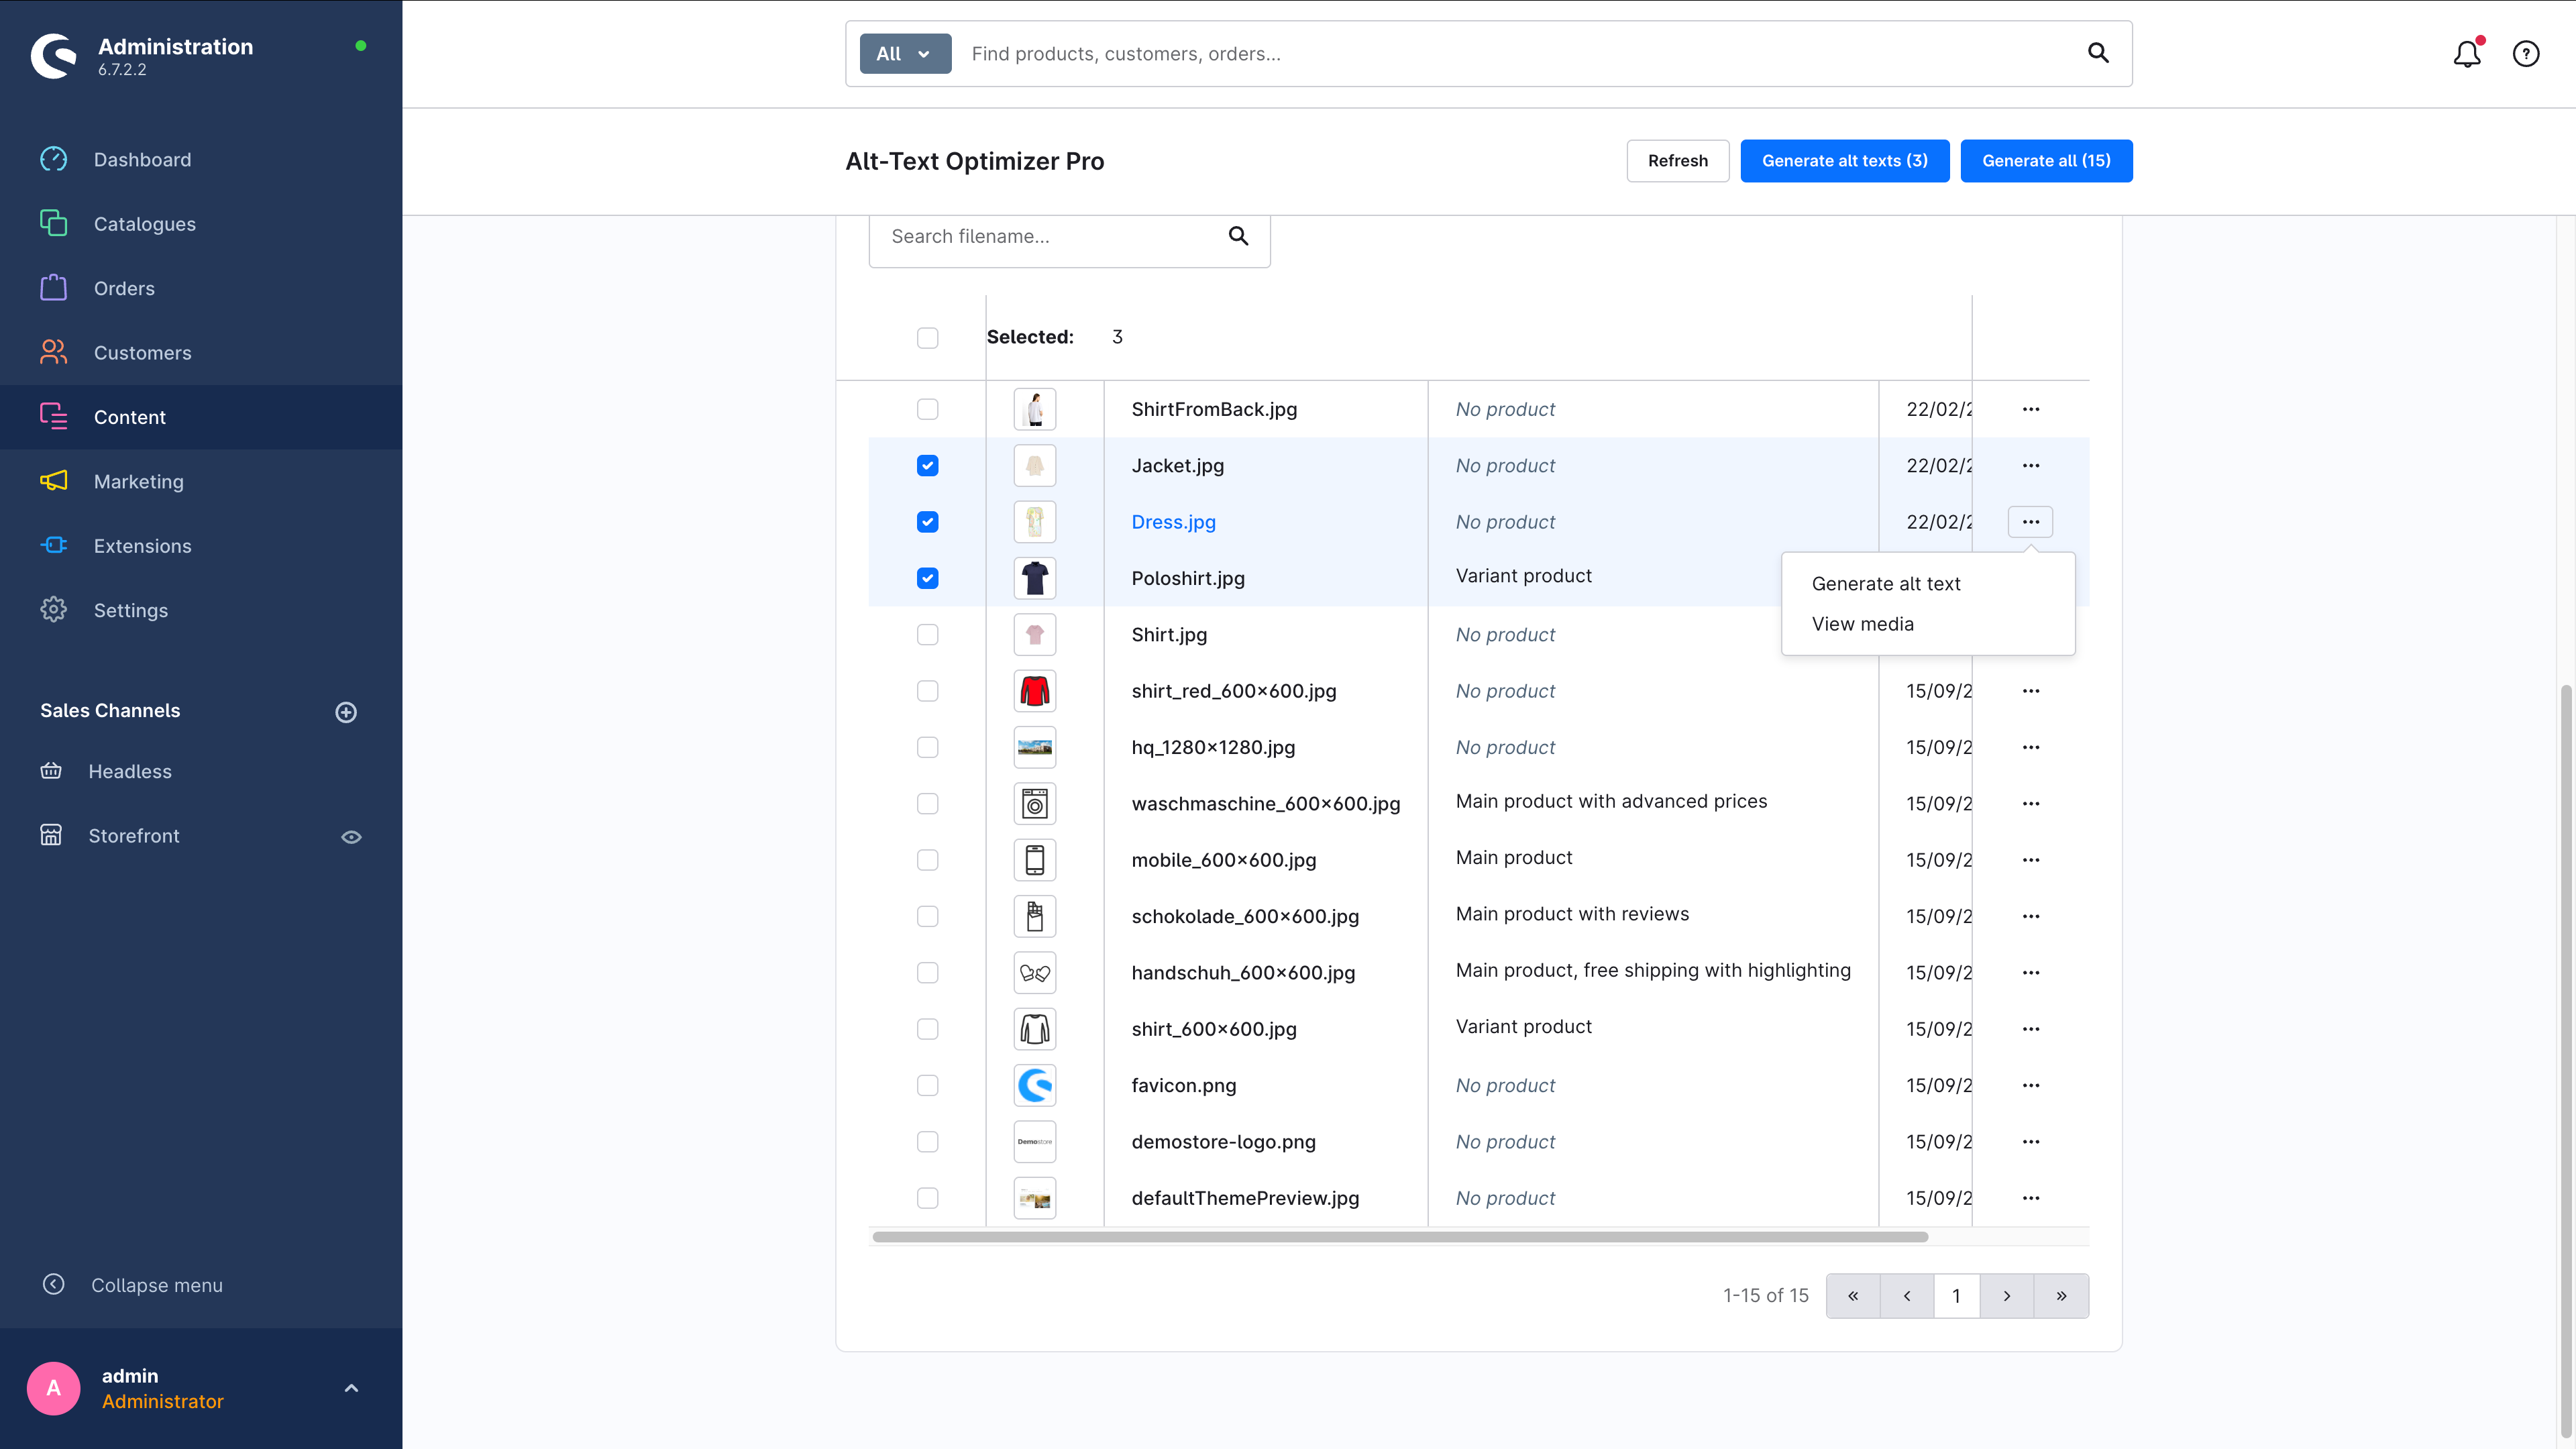This screenshot has width=2576, height=1449.
Task: Click the Search filename input field
Action: pos(1050,236)
